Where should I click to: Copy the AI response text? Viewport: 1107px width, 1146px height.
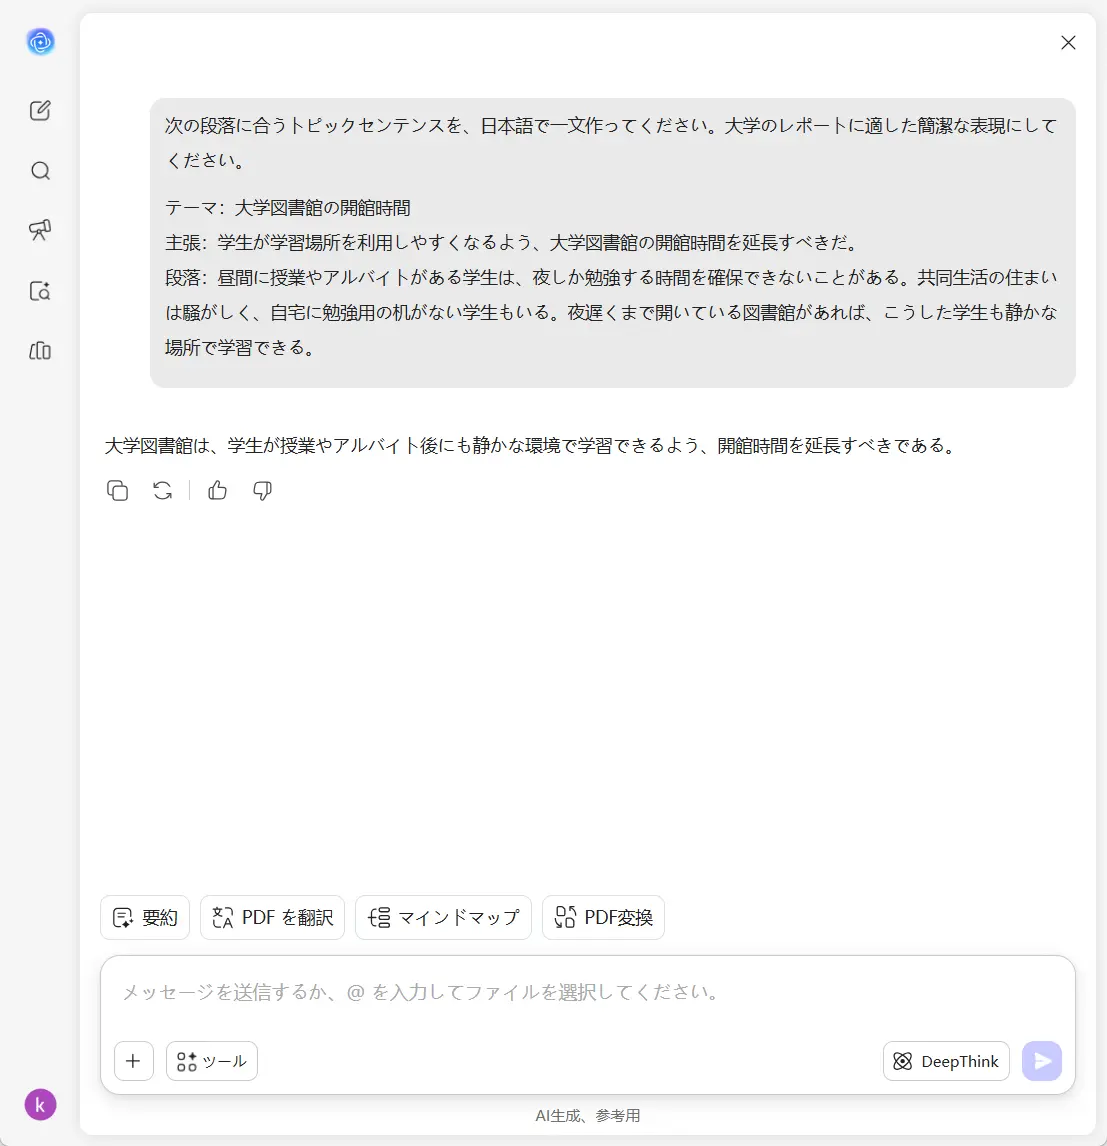point(118,490)
